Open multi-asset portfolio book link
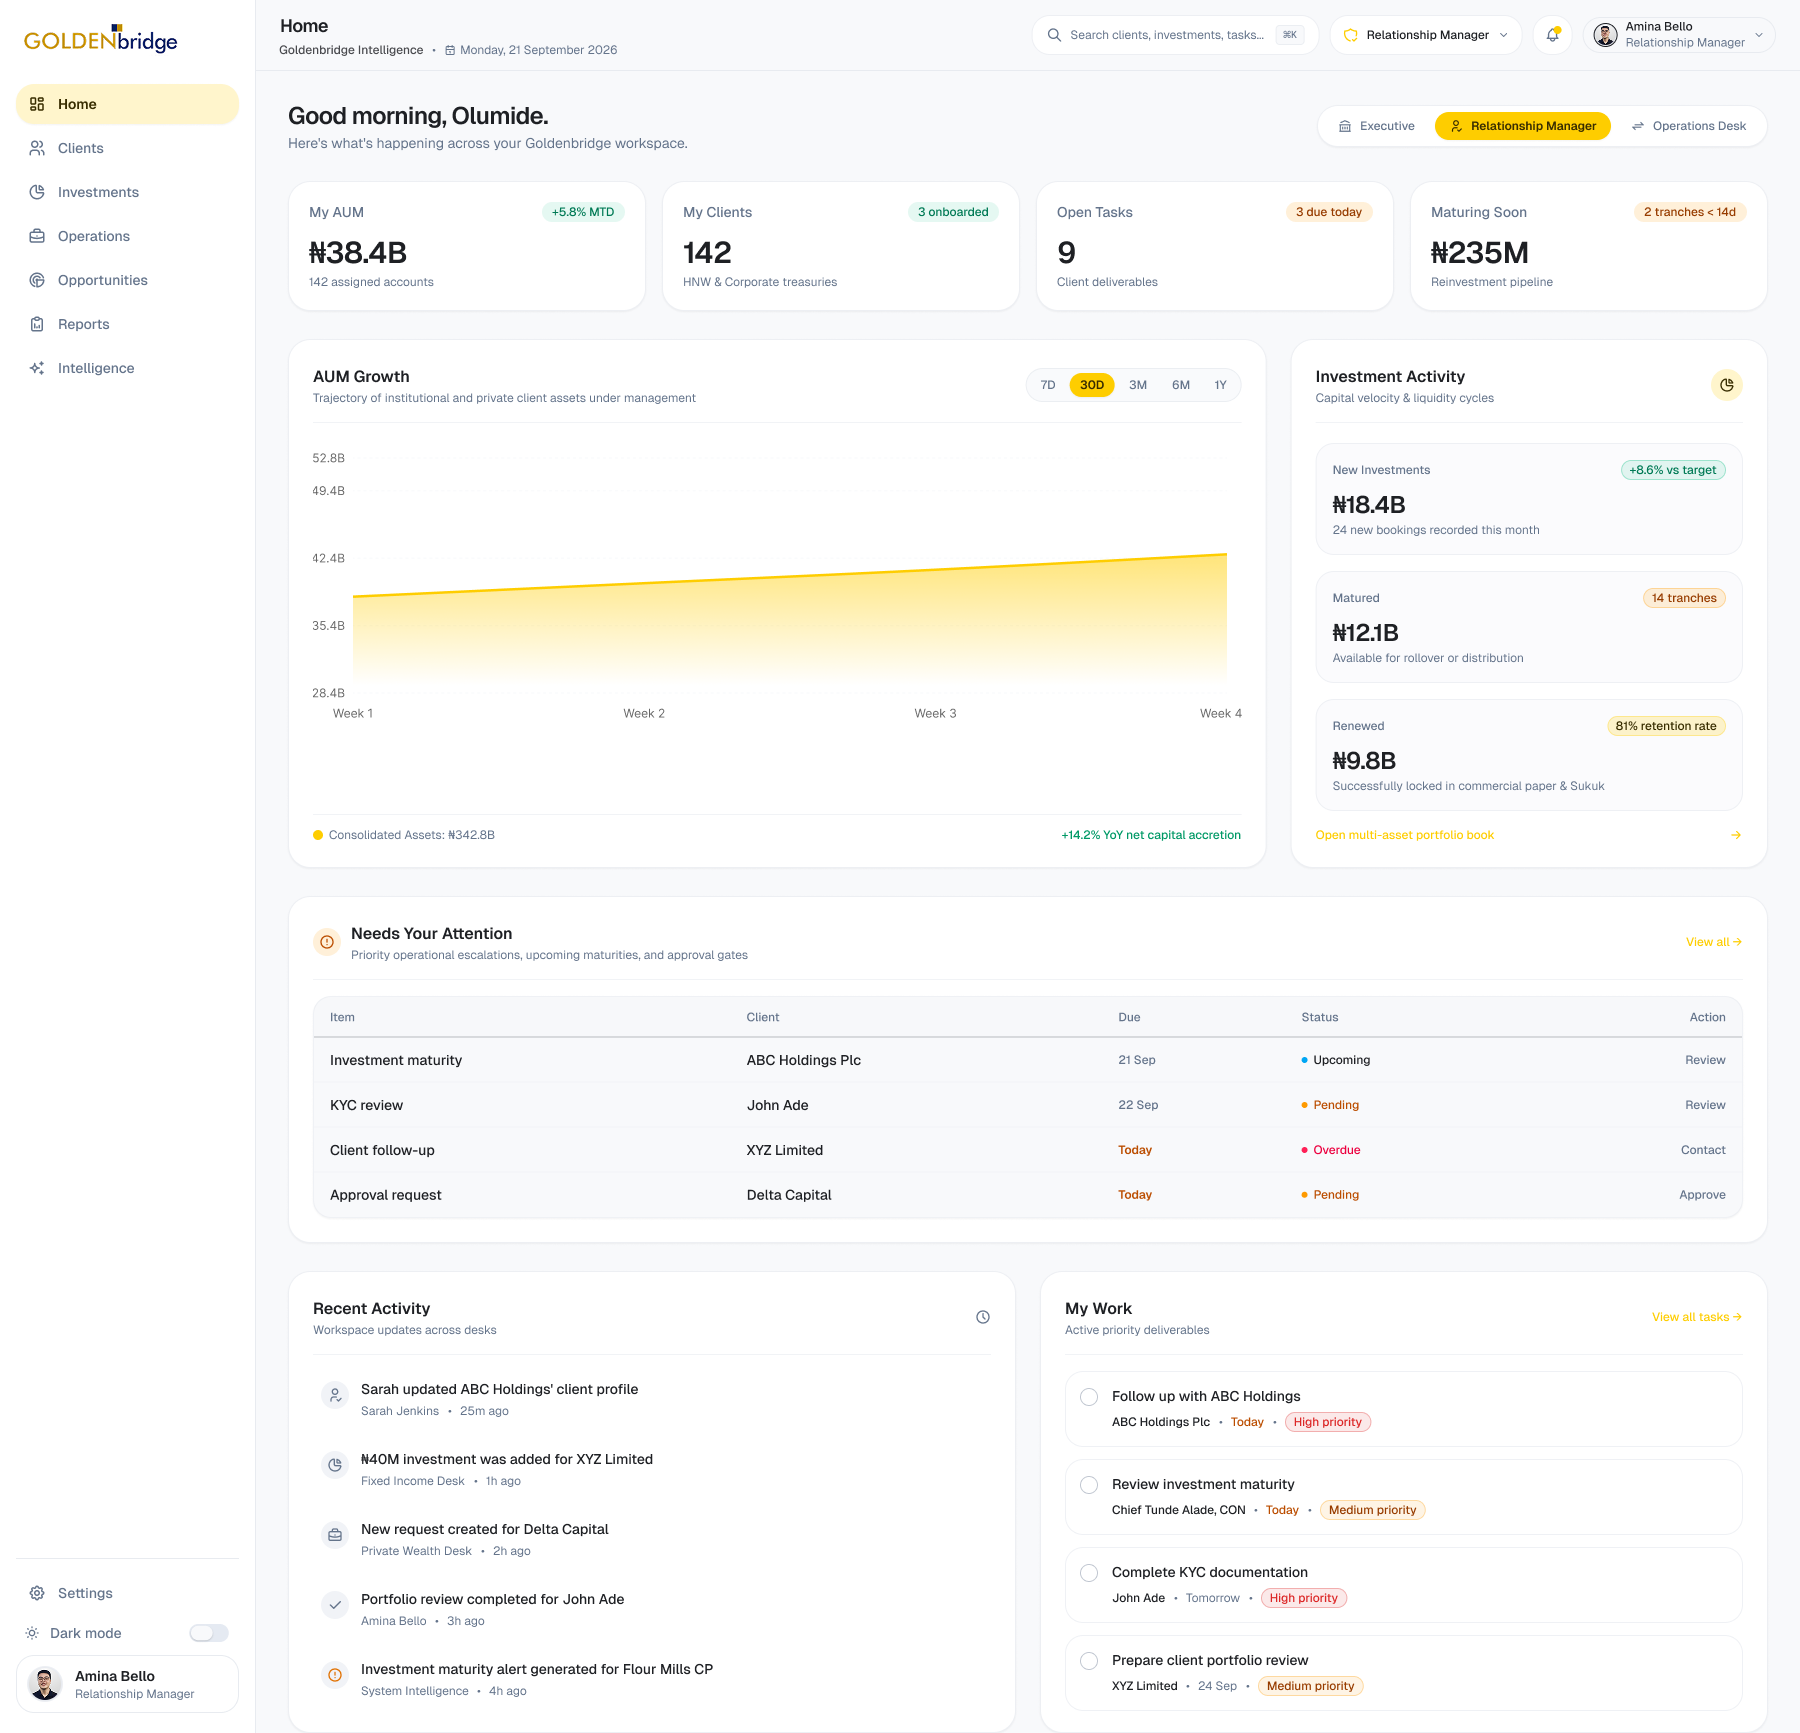Image resolution: width=1800 pixels, height=1733 pixels. point(1405,835)
